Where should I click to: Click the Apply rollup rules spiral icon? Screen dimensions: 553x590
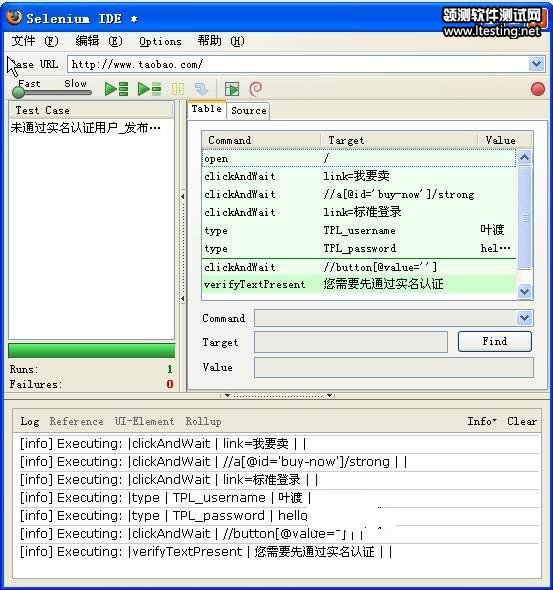[256, 89]
